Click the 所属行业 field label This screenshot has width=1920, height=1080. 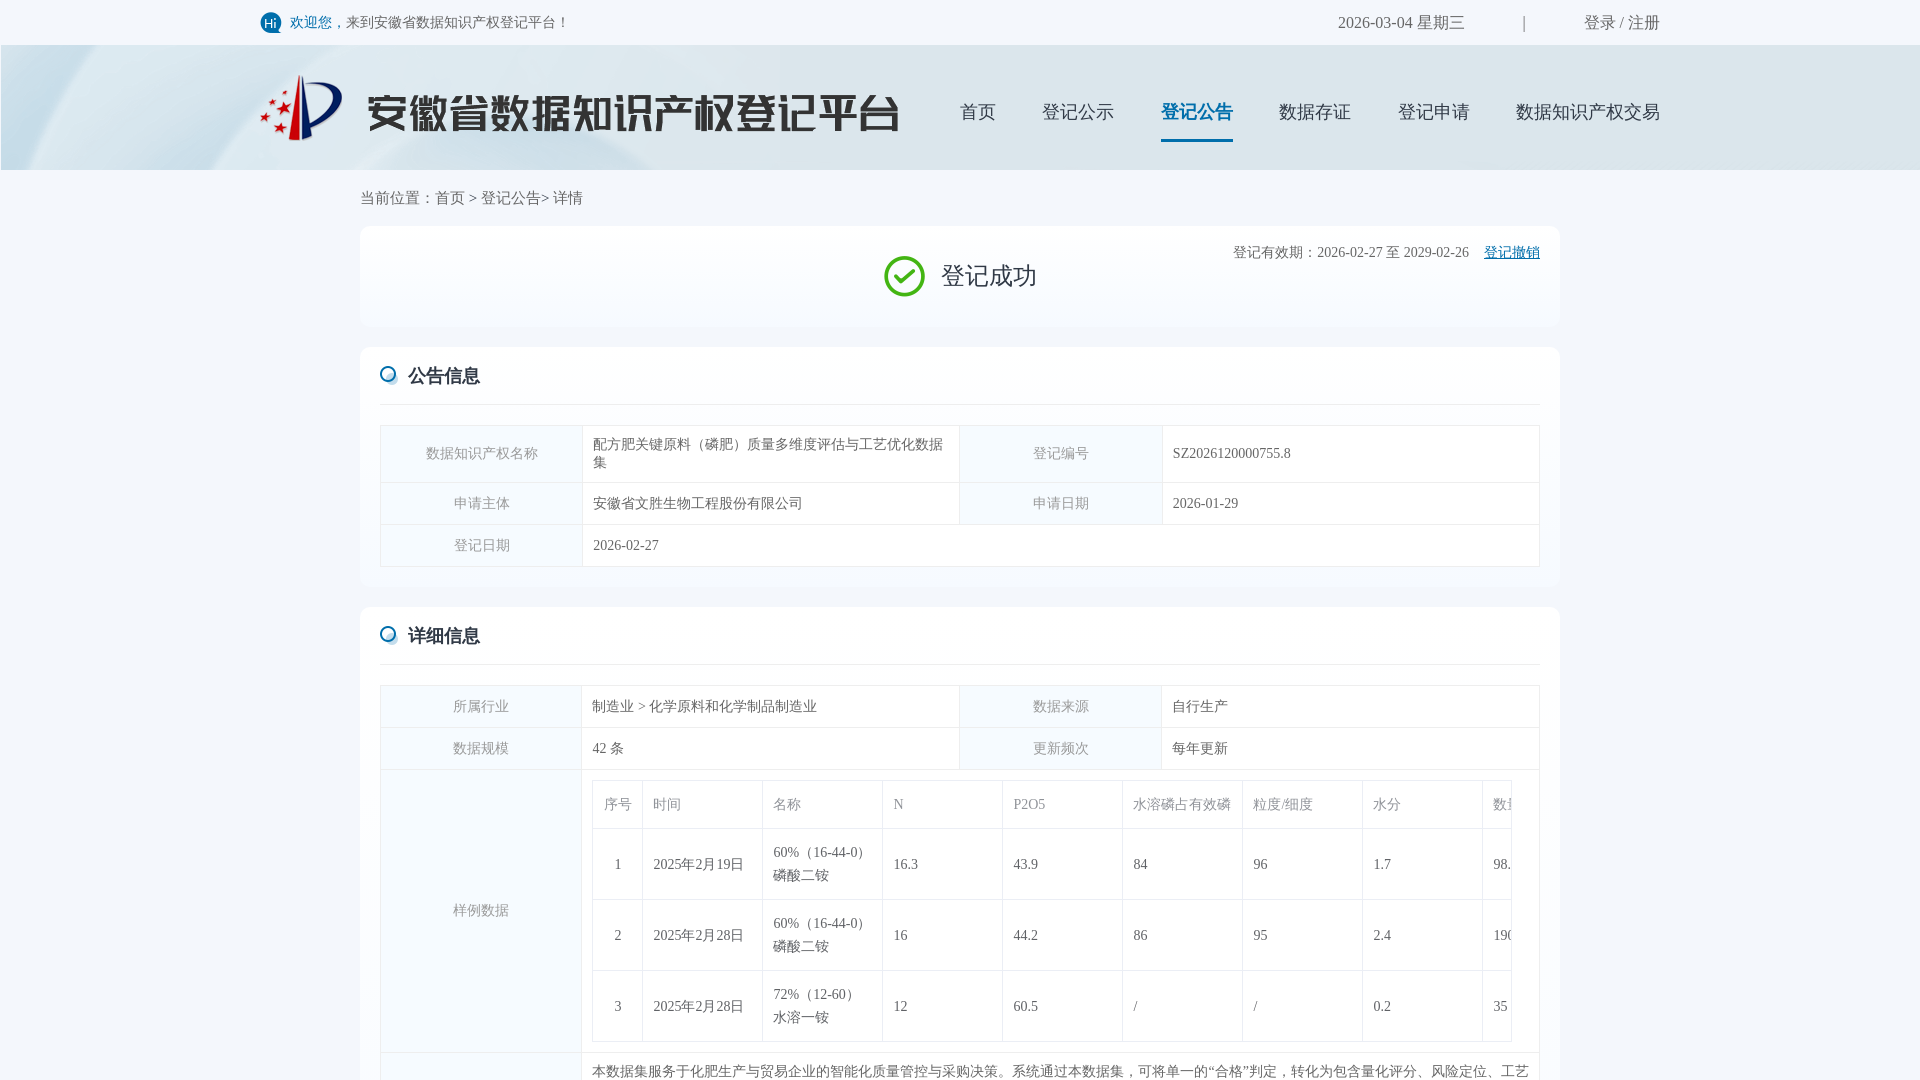(x=480, y=707)
